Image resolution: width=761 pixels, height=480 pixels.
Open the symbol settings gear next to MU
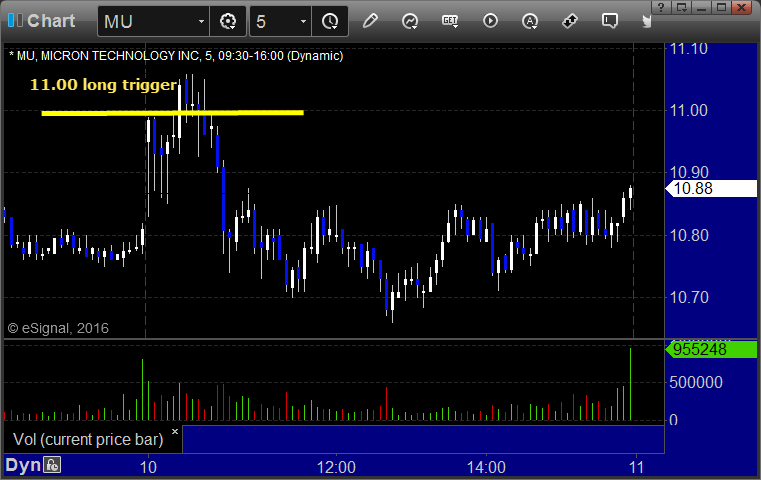[228, 21]
